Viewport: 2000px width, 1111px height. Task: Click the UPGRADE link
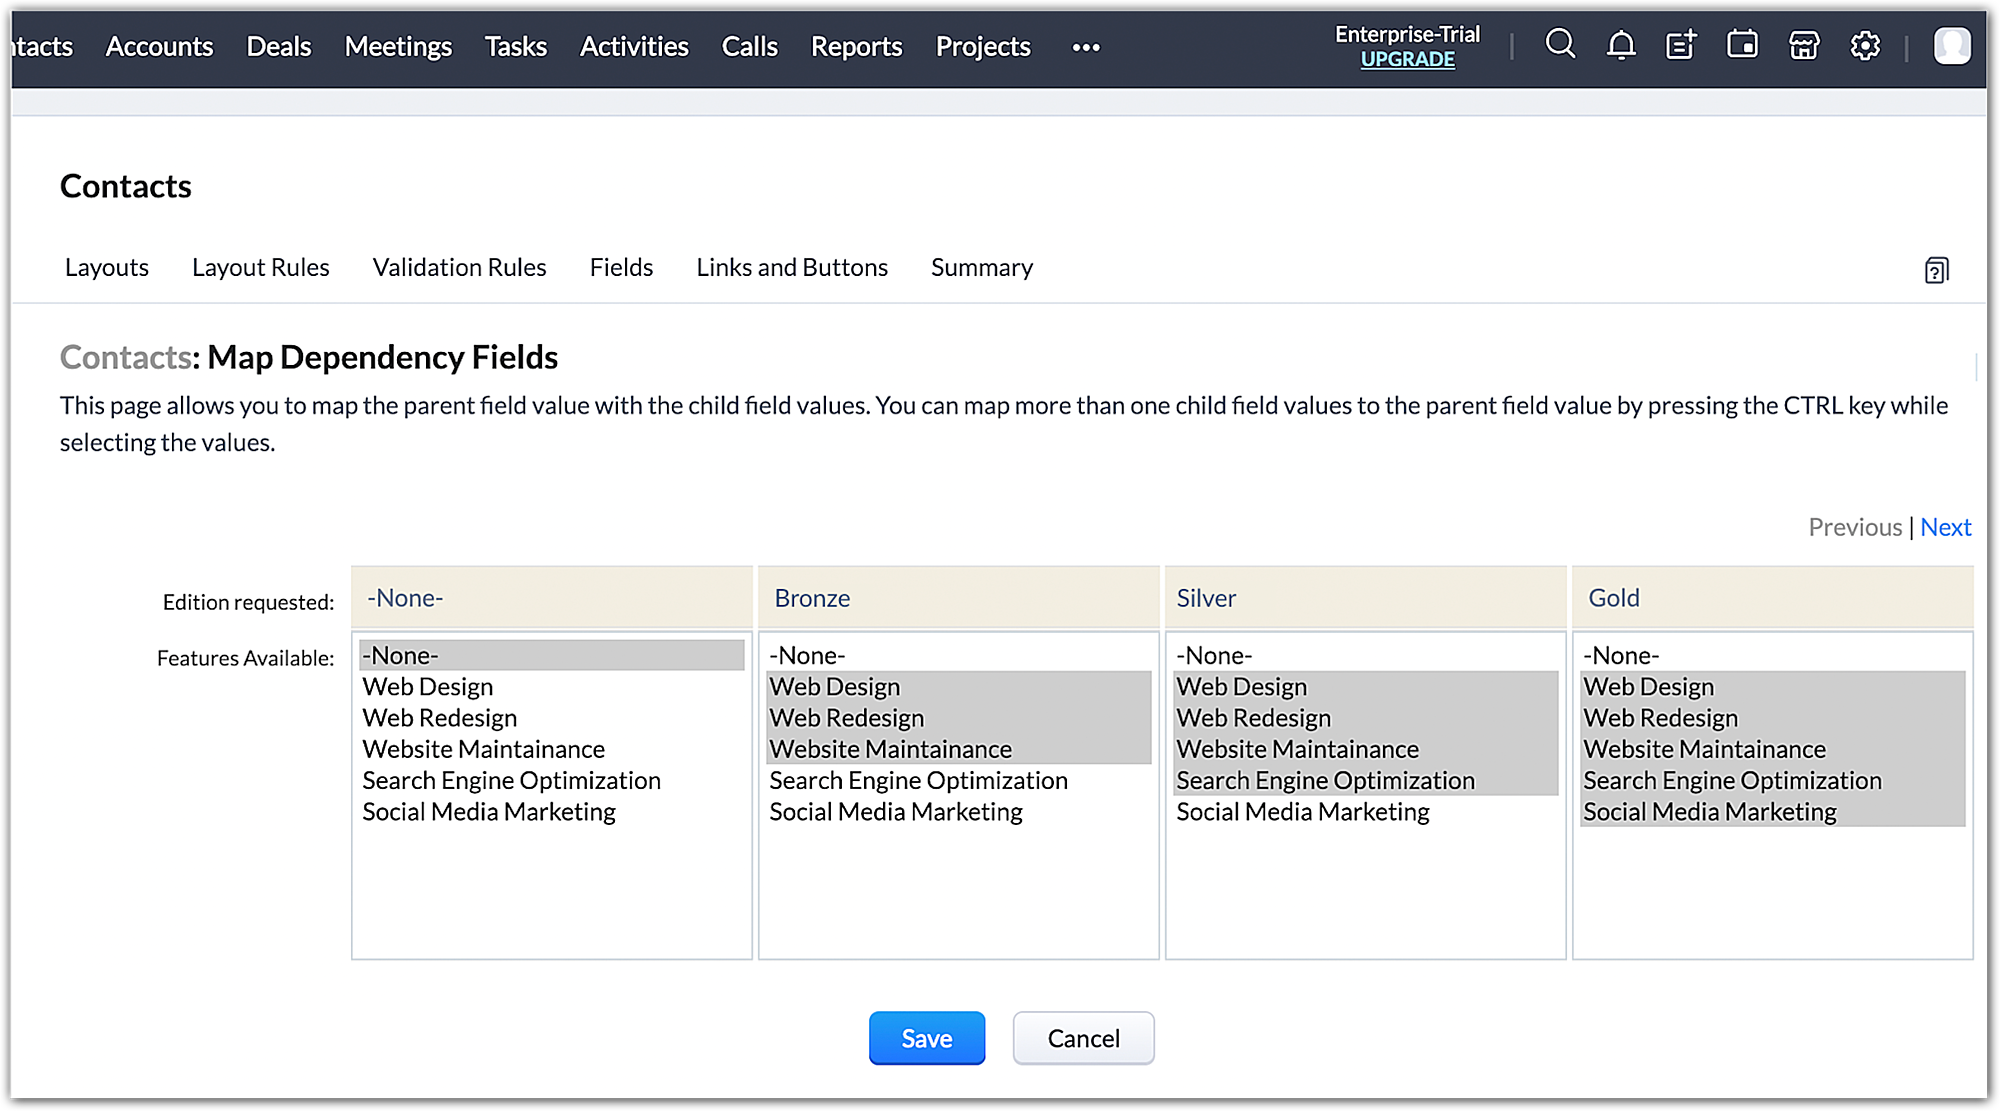(1407, 59)
